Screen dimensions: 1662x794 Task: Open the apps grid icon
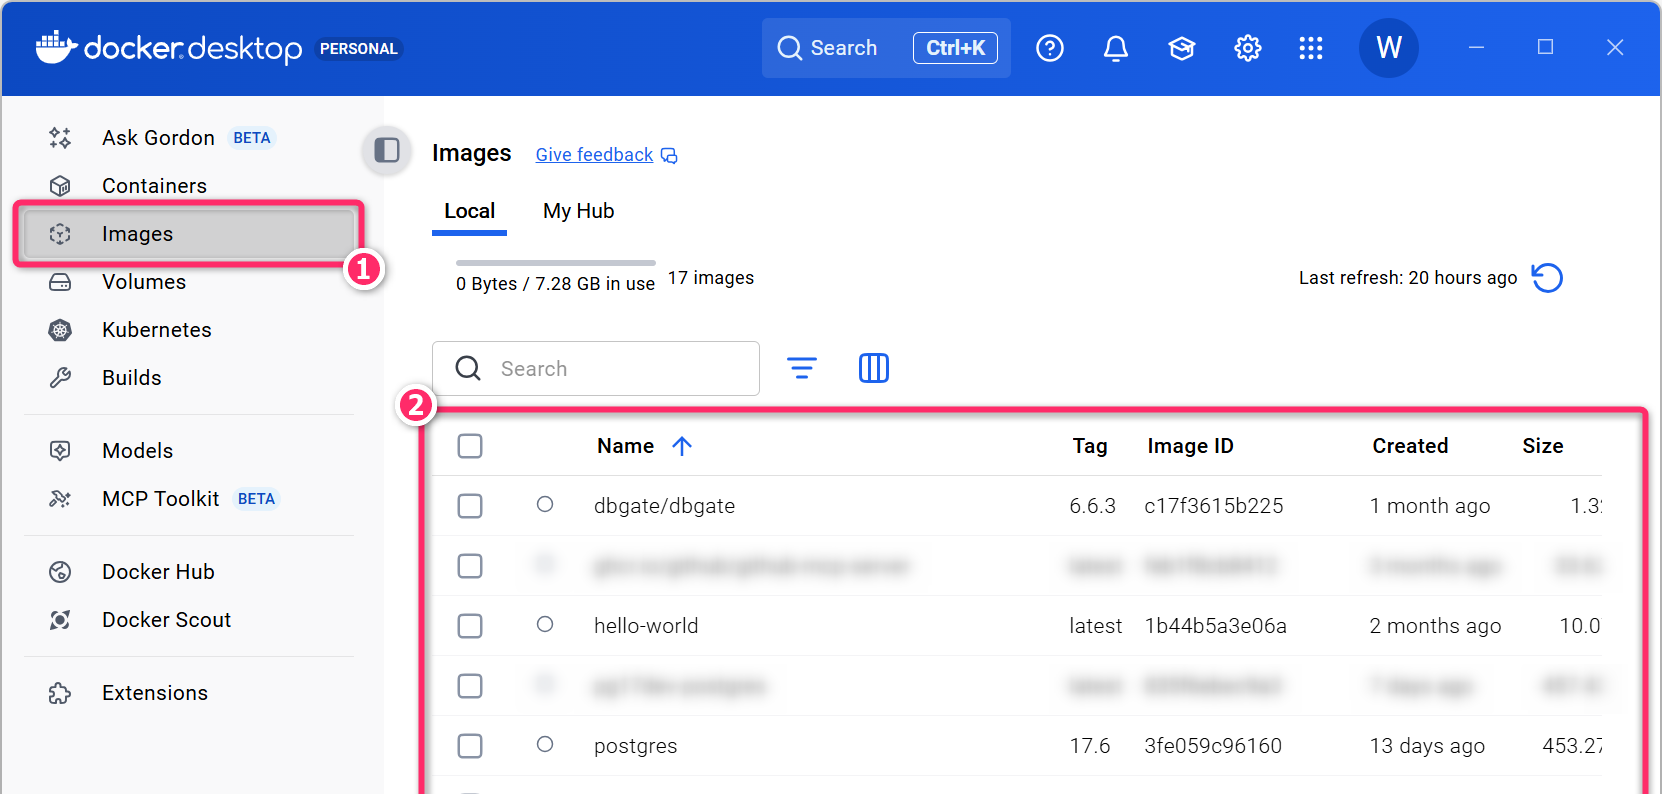[1311, 48]
